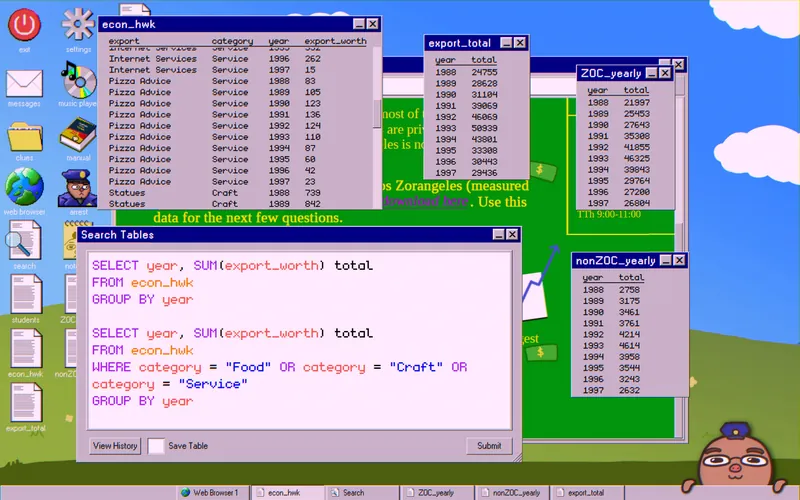Select the Pizza Advice 1988 row
The image size is (800, 500).
[x=215, y=81]
